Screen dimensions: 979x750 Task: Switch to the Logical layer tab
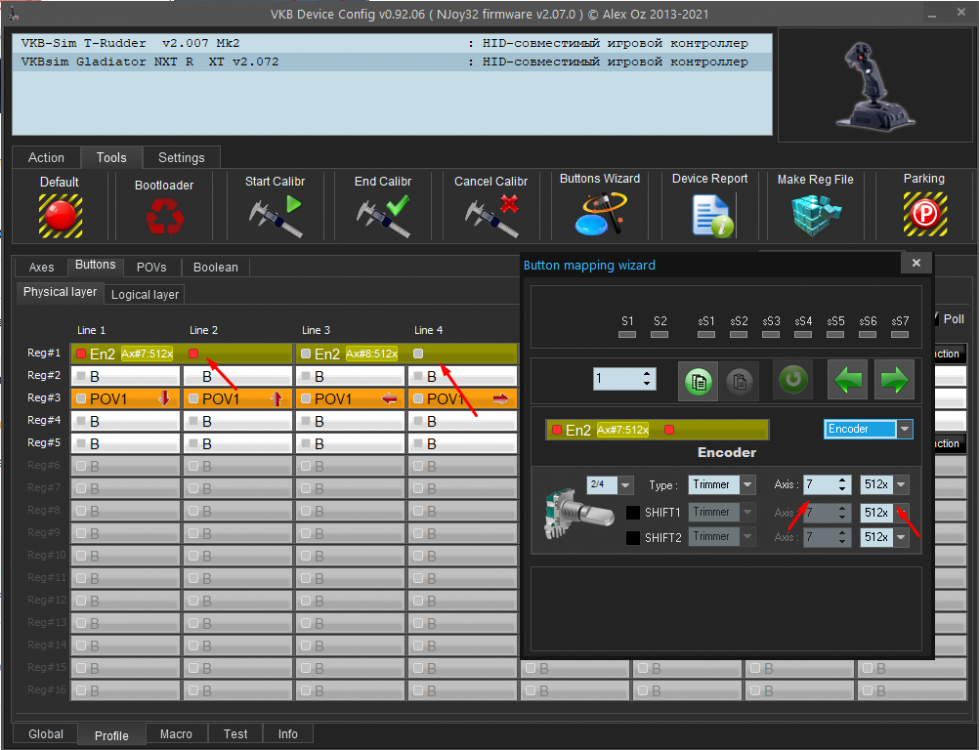144,294
